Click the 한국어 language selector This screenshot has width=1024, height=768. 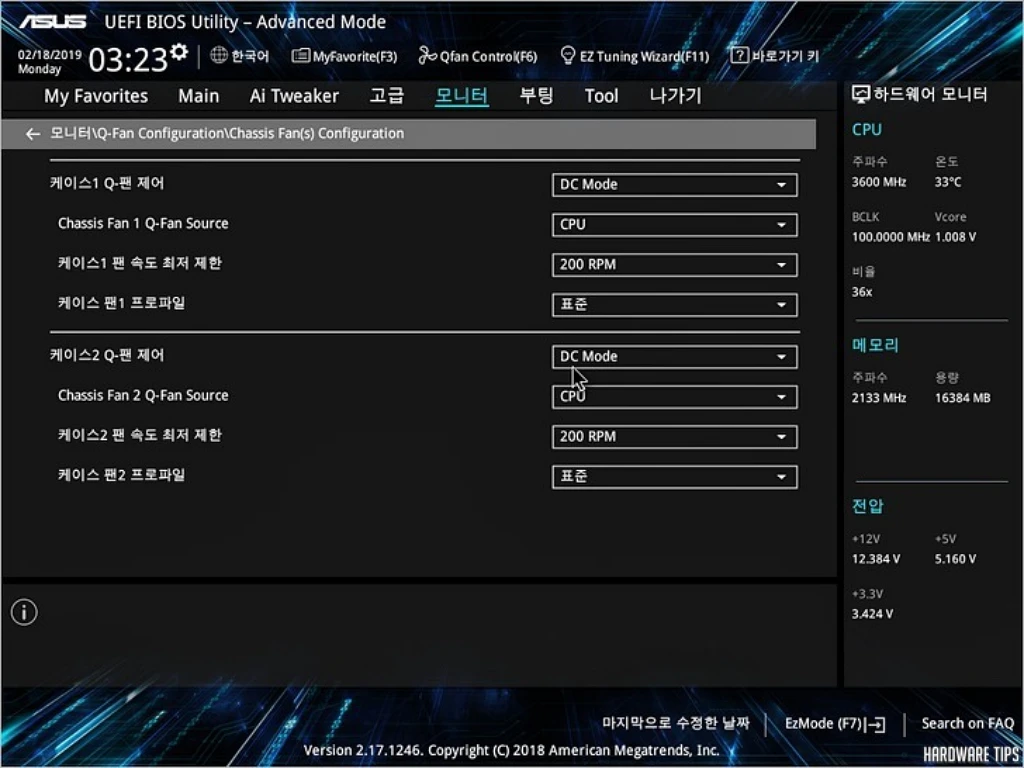[x=249, y=56]
